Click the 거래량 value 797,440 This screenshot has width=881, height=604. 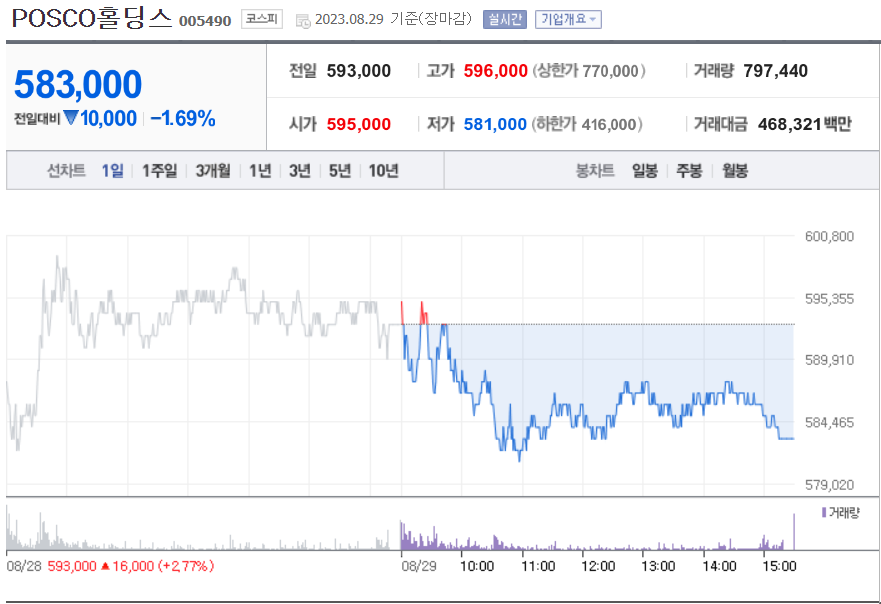(x=775, y=71)
